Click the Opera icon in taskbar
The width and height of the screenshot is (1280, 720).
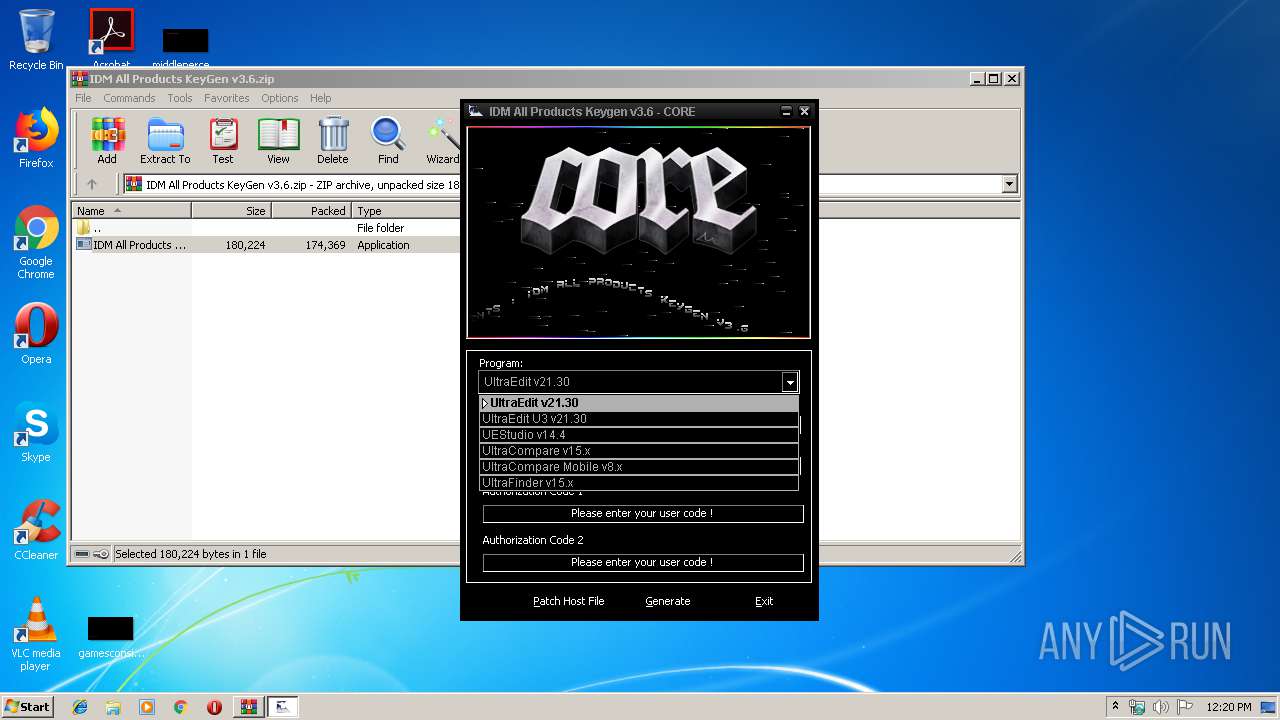(214, 707)
